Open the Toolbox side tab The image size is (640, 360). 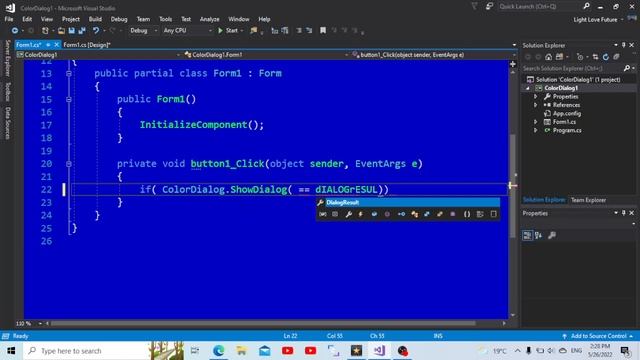(7, 92)
